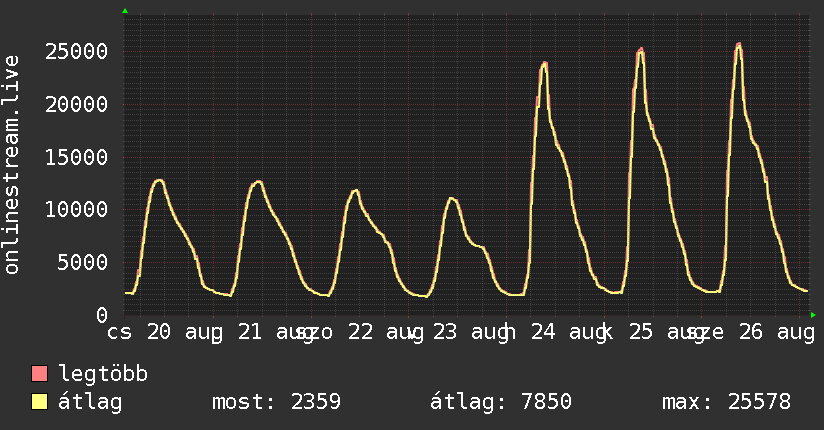Click the 0 y-axis label
Viewport: 824px width, 430px height.
102,315
